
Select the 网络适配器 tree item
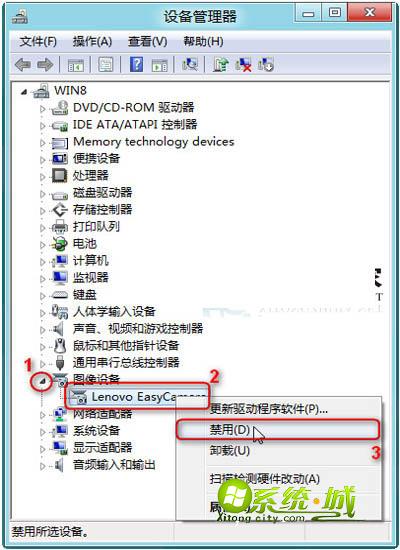pyautogui.click(x=102, y=414)
